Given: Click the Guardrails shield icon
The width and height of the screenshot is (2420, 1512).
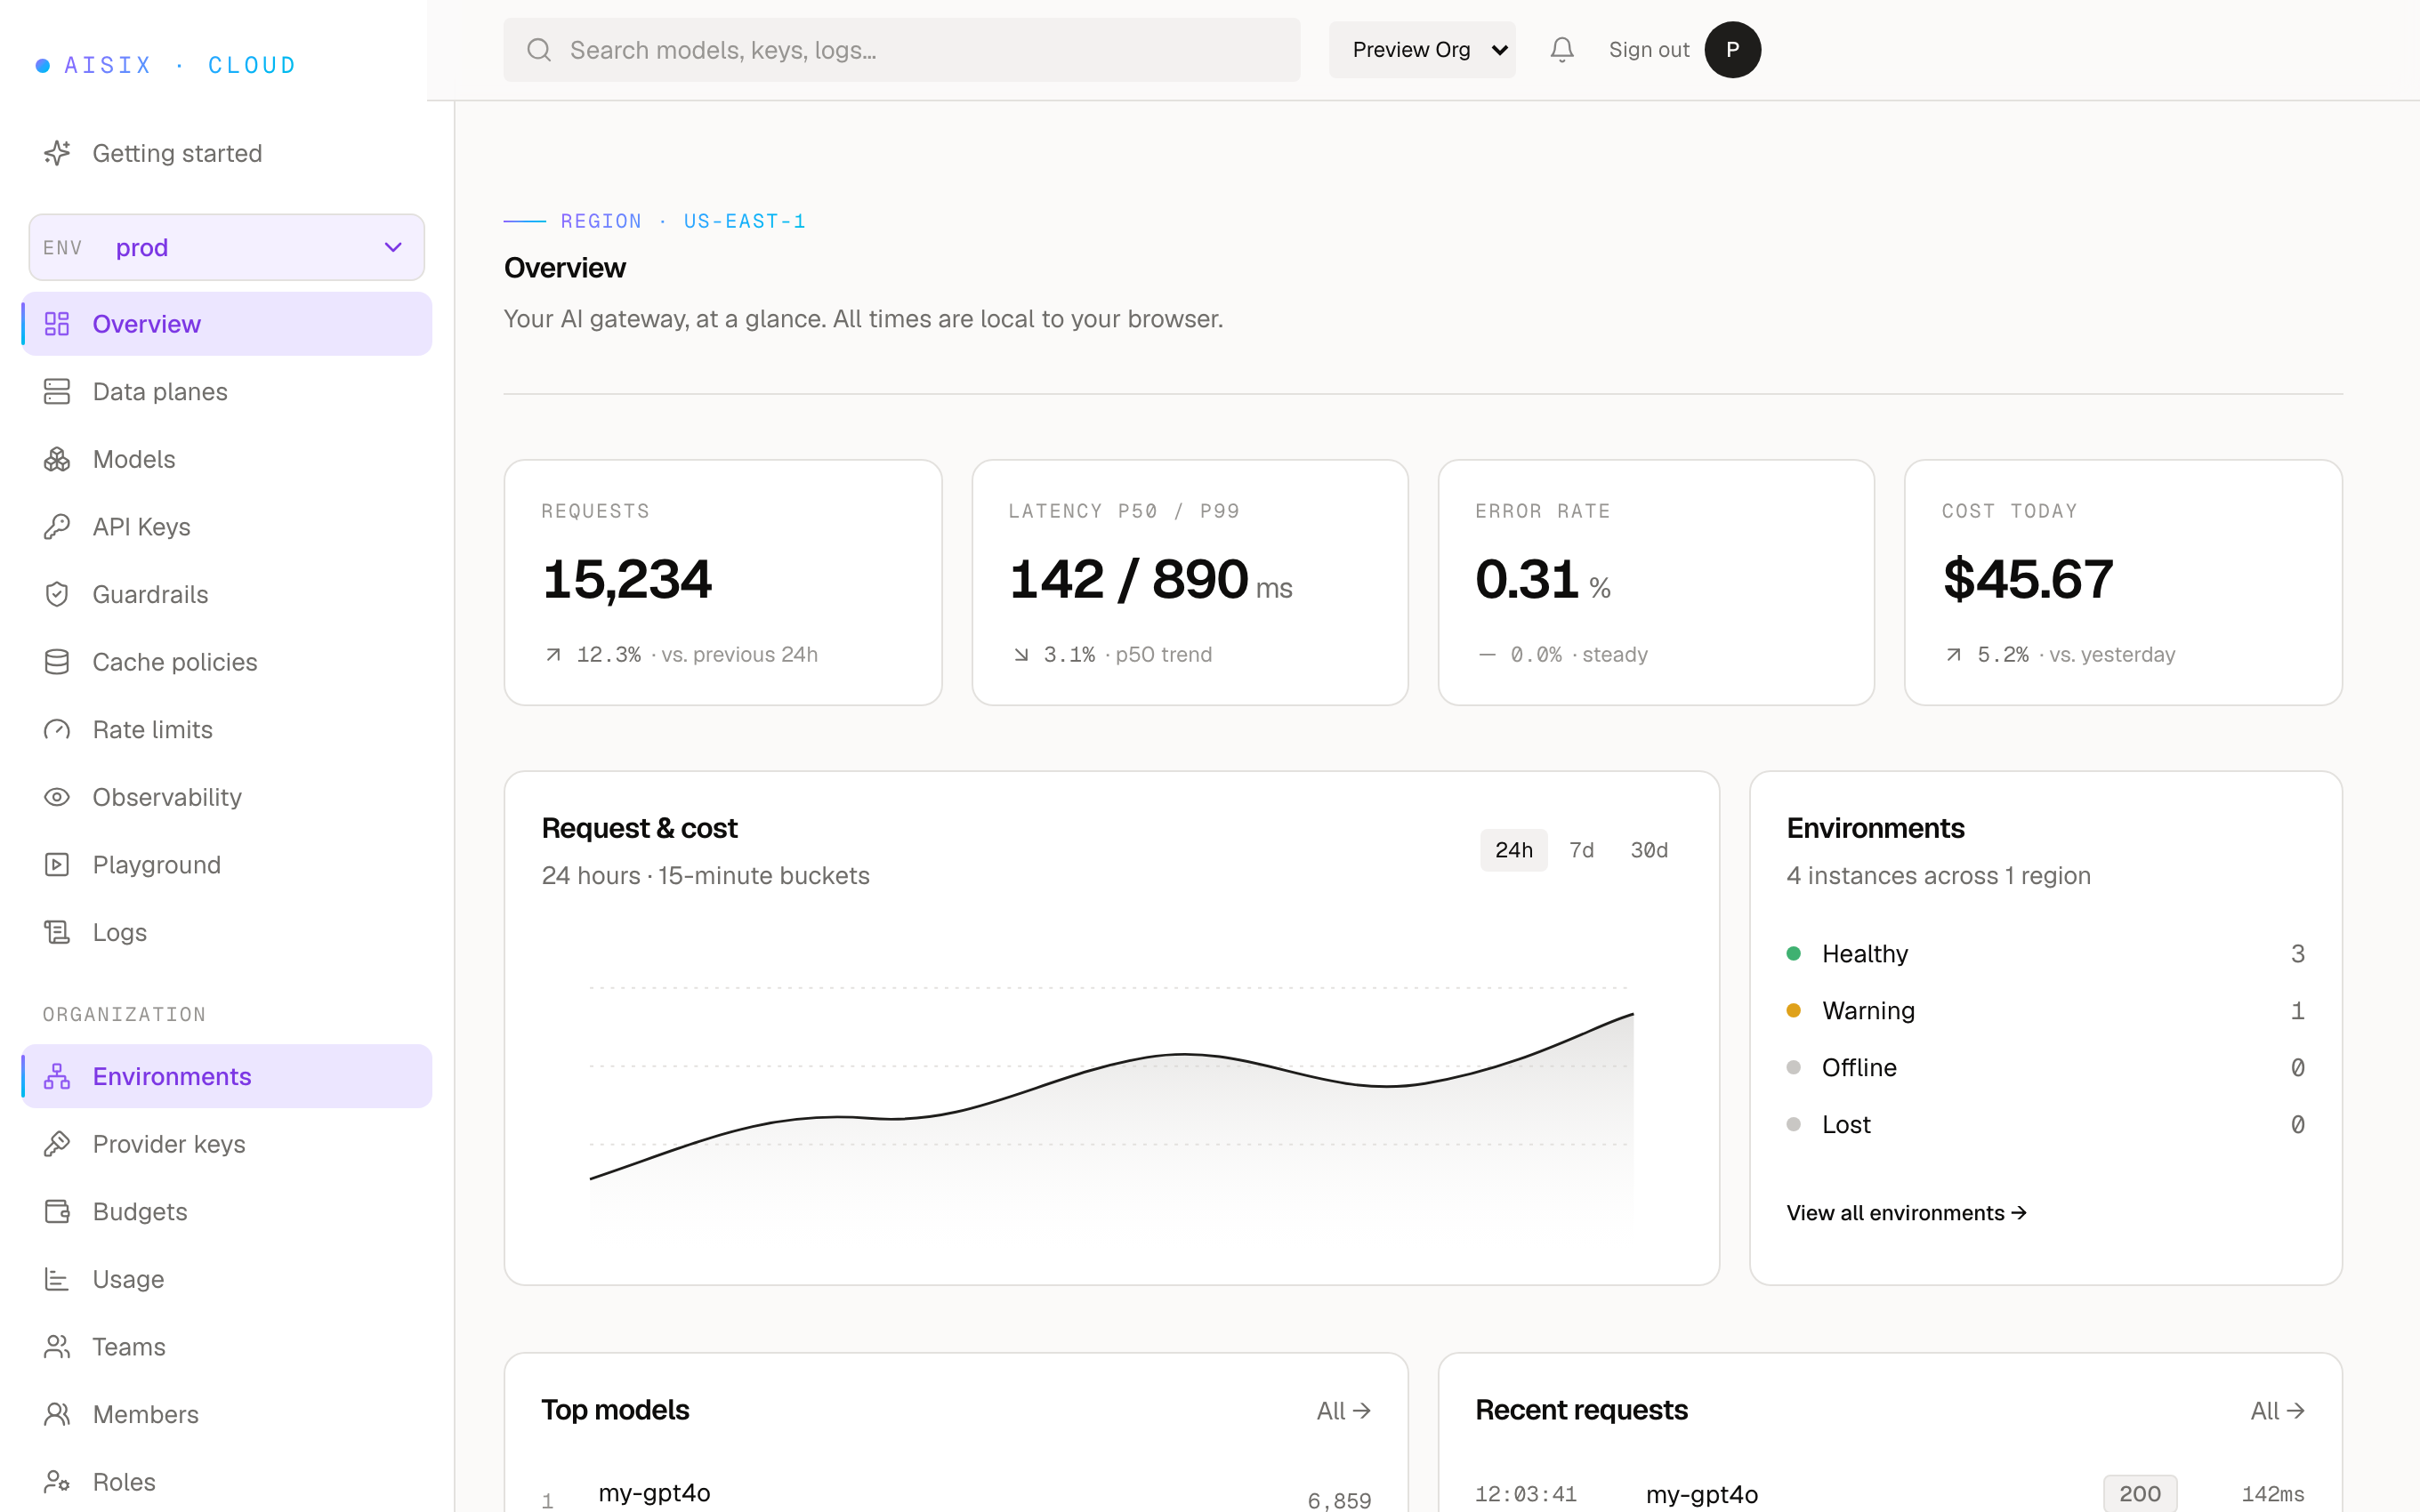Looking at the screenshot, I should [57, 594].
